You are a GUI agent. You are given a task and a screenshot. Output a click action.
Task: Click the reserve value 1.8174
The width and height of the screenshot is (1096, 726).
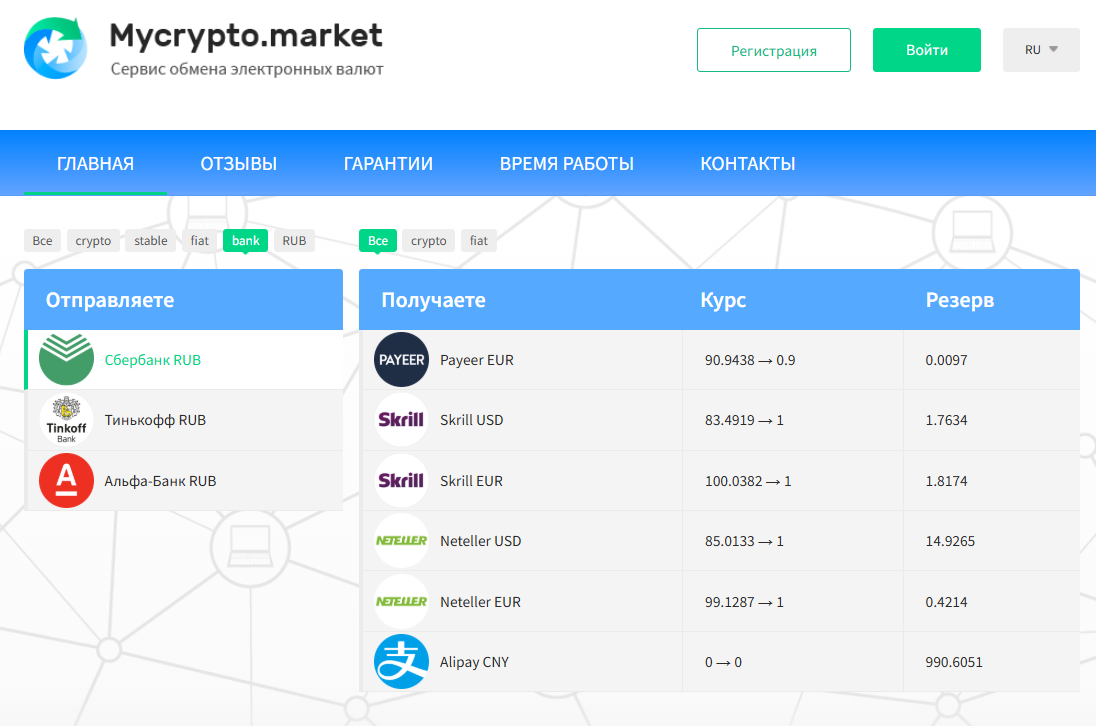click(x=946, y=481)
